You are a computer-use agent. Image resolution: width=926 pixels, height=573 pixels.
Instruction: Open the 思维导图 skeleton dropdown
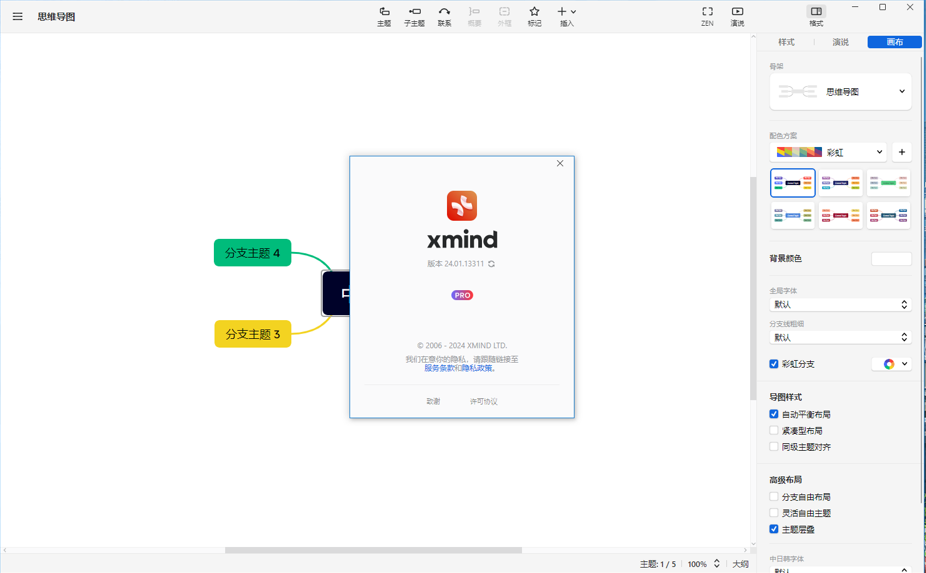[840, 92]
